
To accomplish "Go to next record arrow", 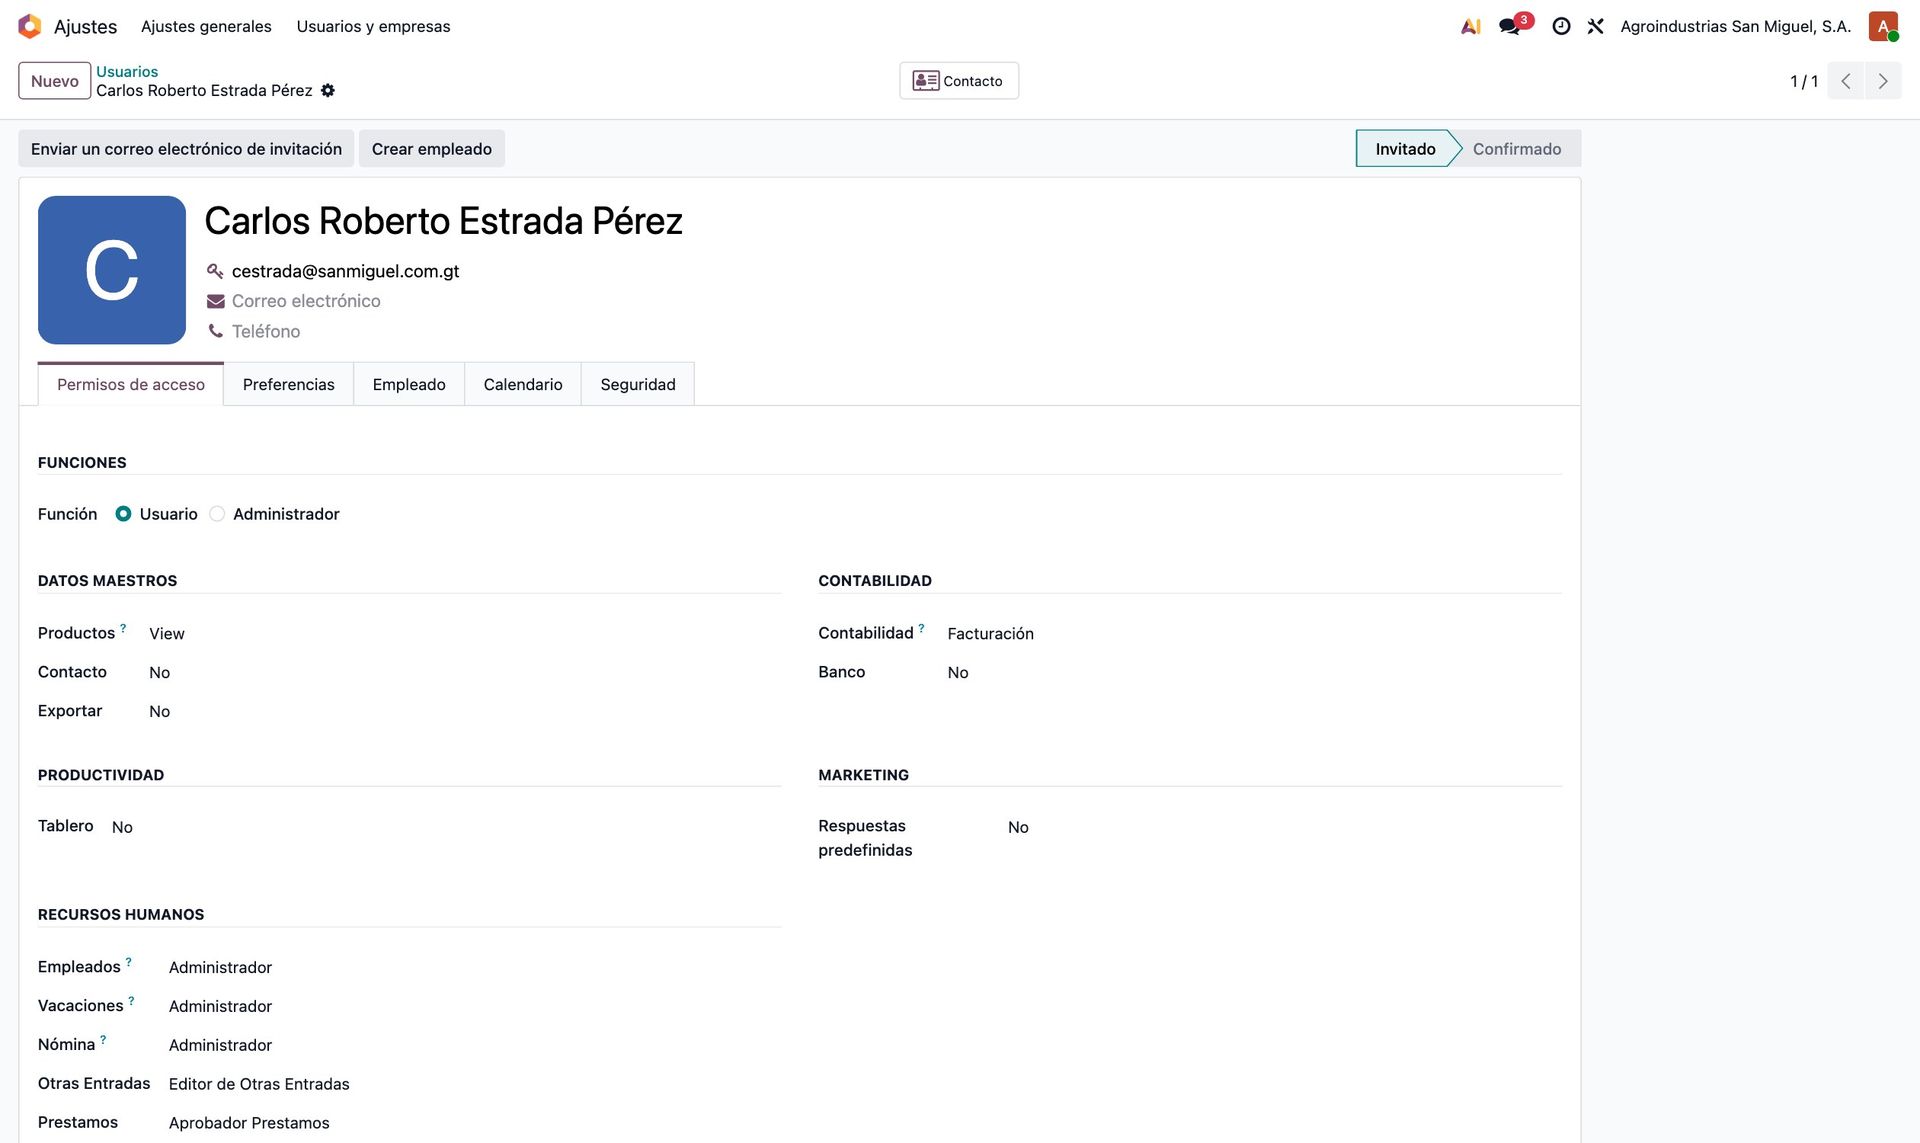I will coord(1883,81).
